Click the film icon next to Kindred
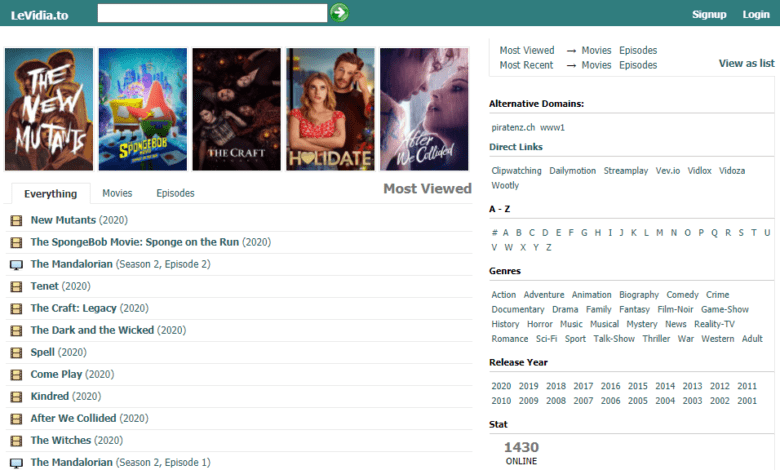The width and height of the screenshot is (780, 470). [x=16, y=396]
